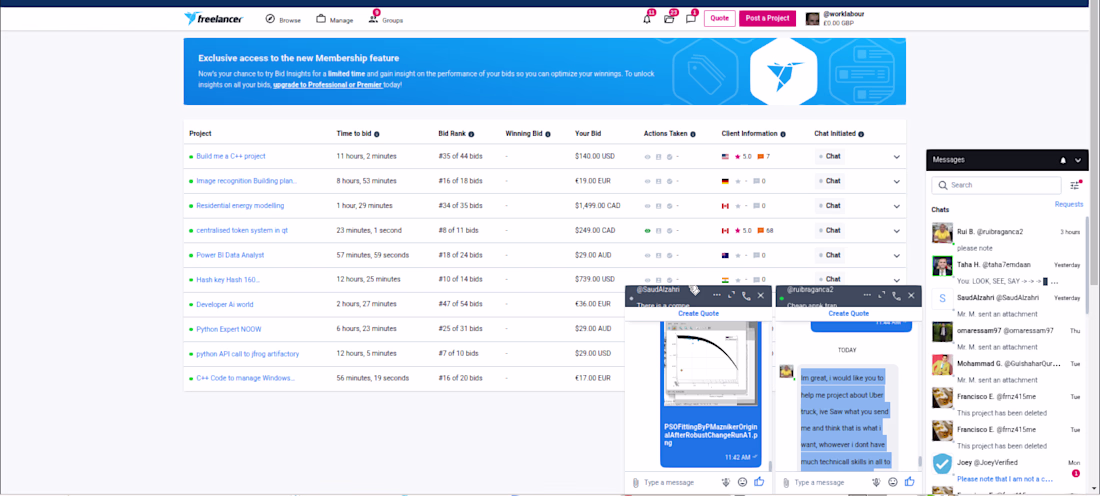
Task: Attach a file in SaudAlzahri chat
Action: [635, 483]
